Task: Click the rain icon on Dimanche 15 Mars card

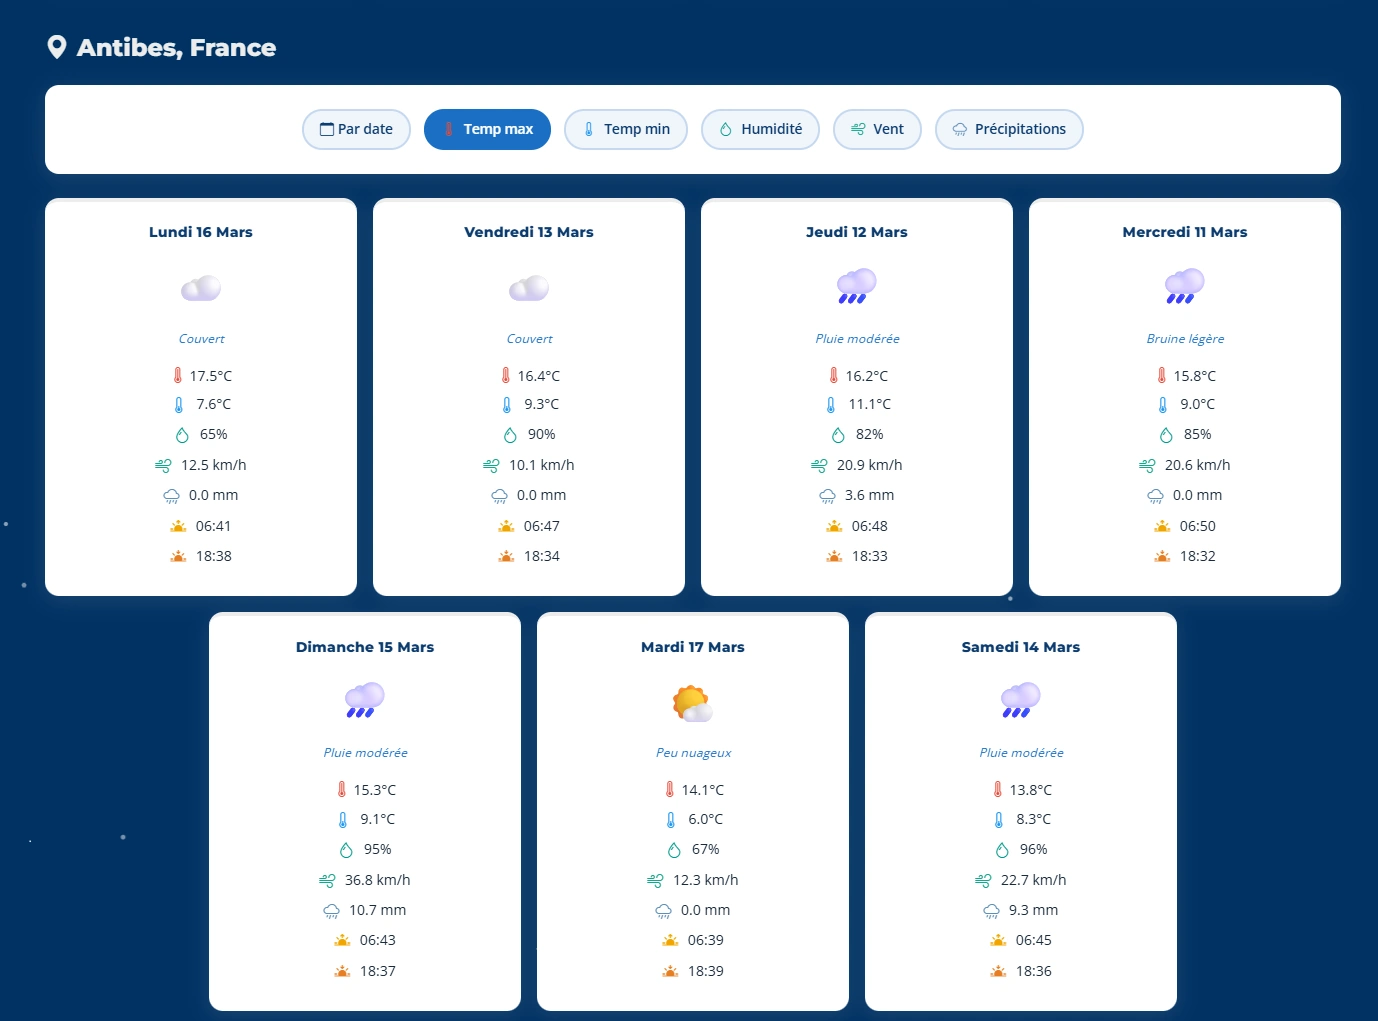Action: (x=365, y=700)
